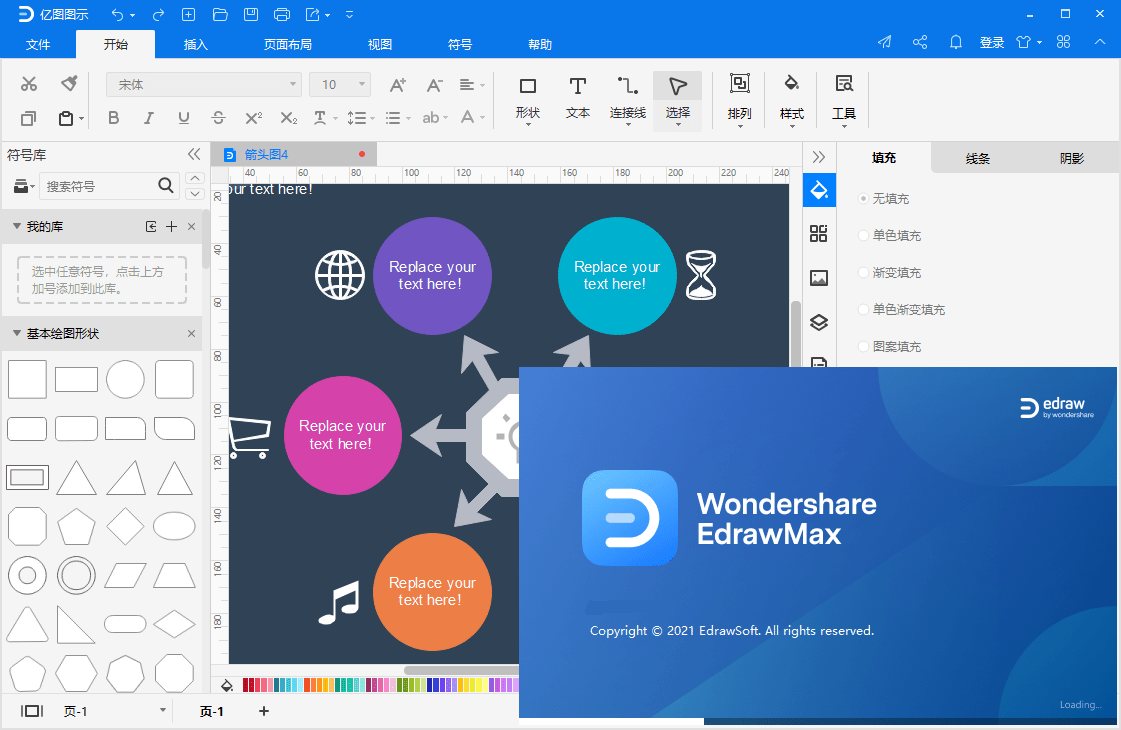1121x730 pixels.
Task: Toggle underline formatting
Action: click(184, 118)
